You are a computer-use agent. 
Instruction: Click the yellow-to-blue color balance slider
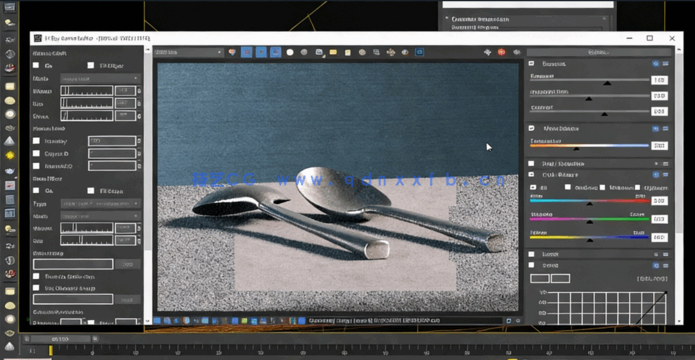tap(590, 238)
